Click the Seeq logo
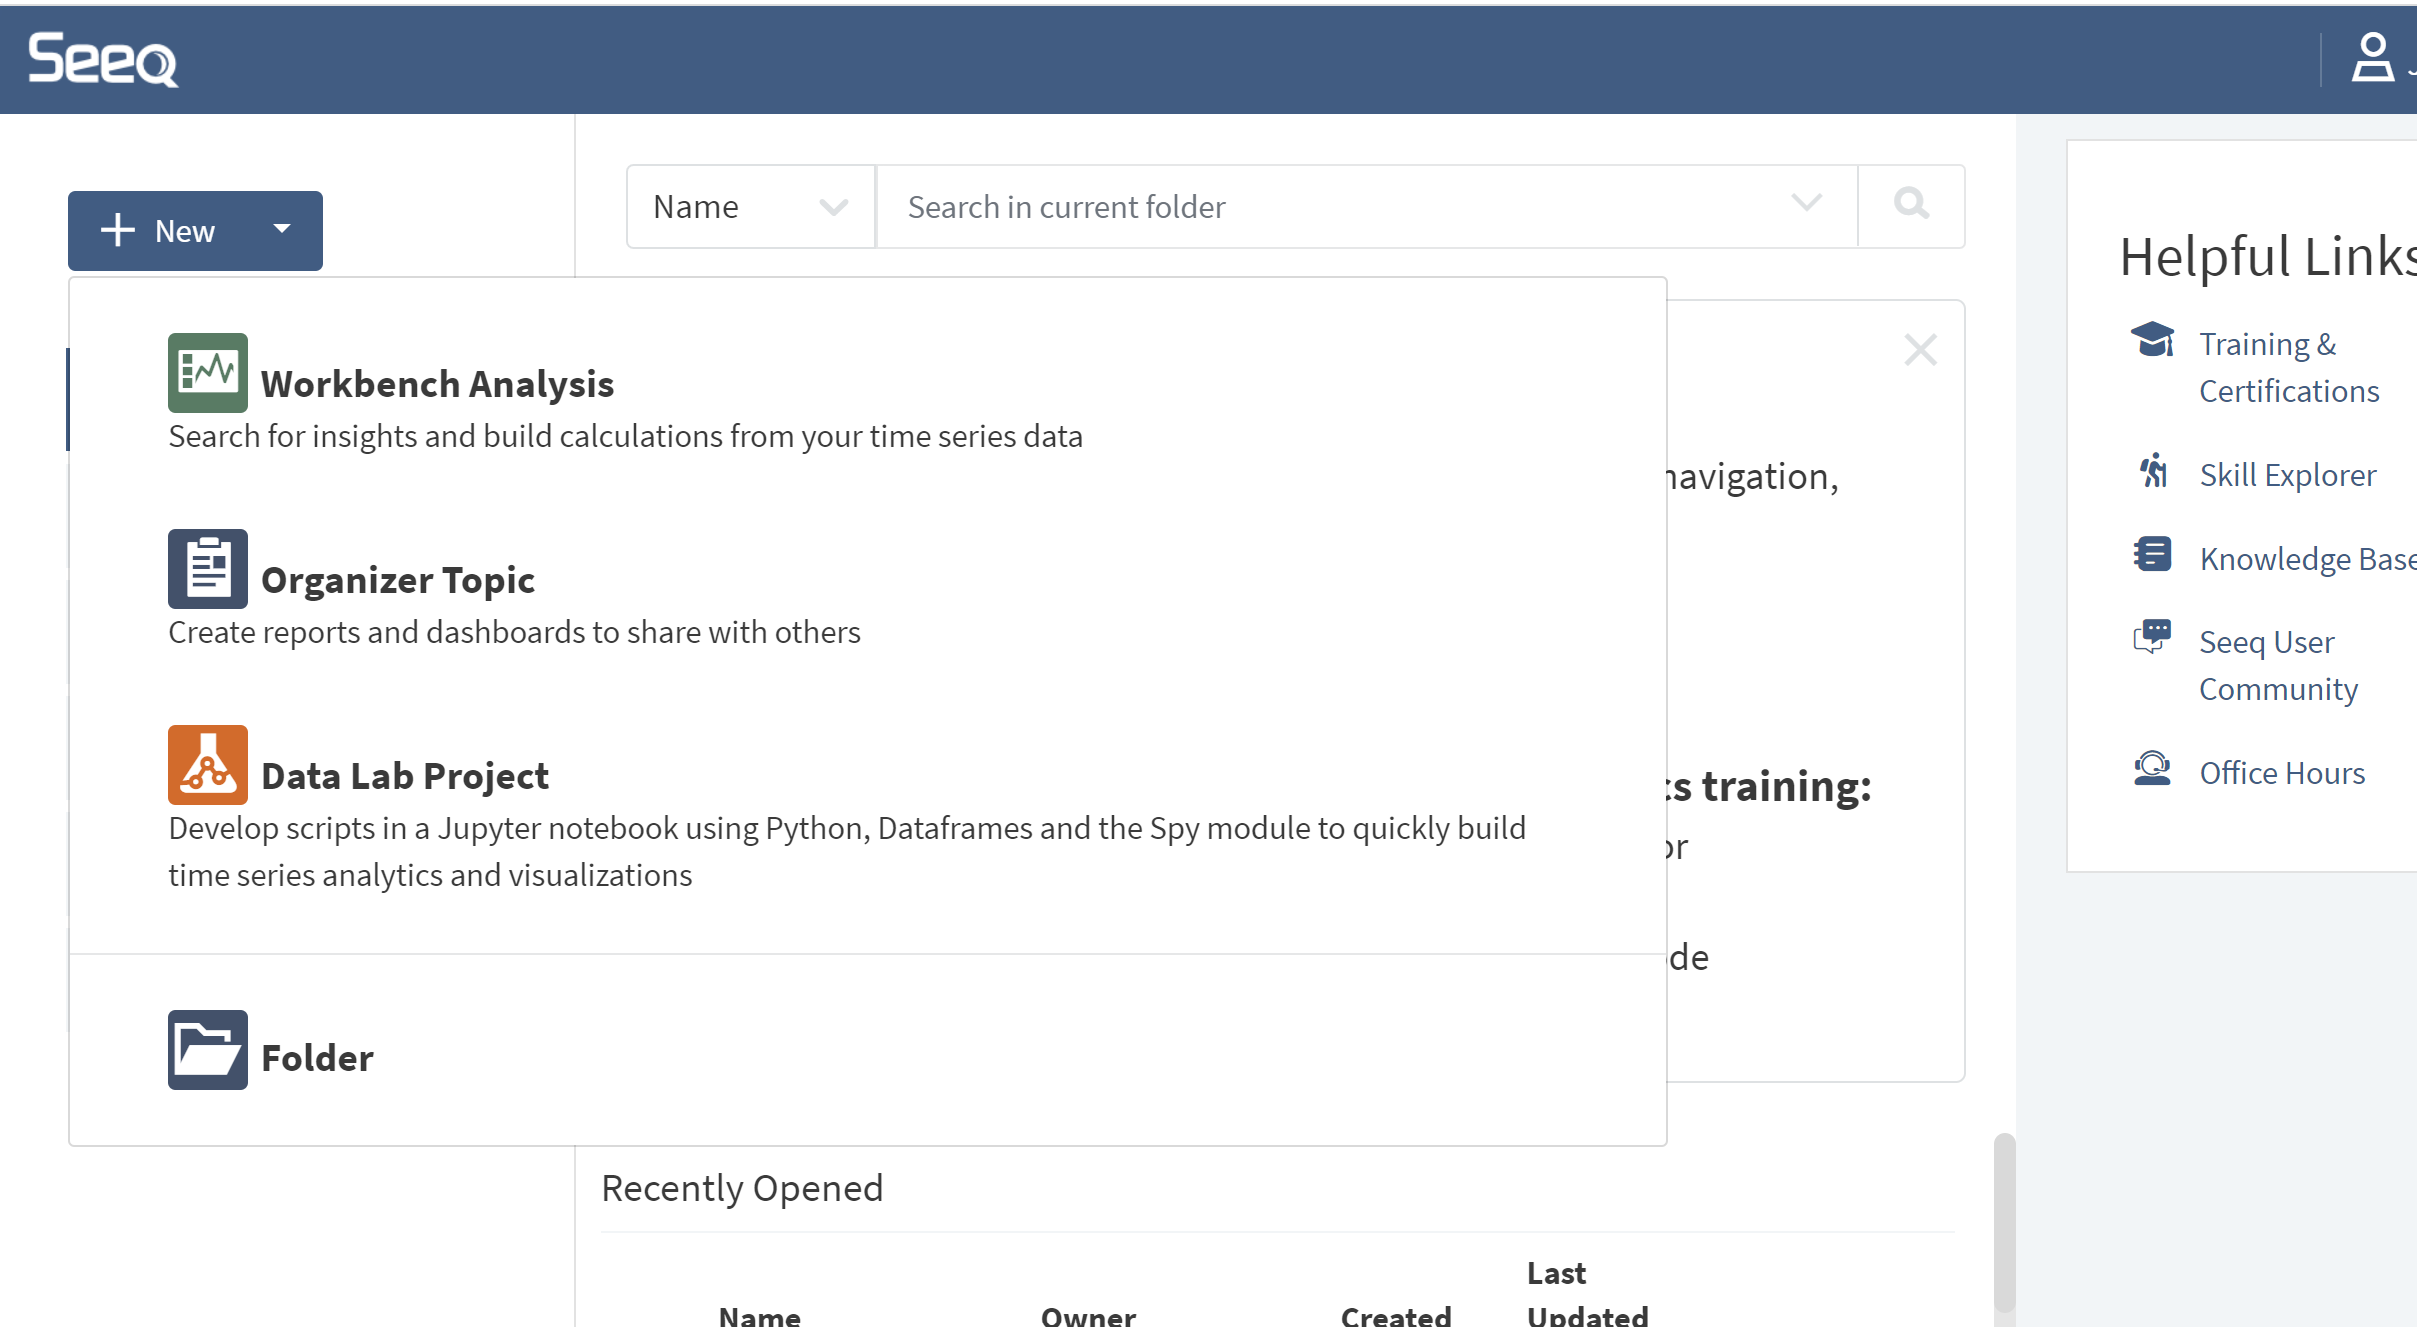This screenshot has width=2417, height=1327. coord(102,59)
